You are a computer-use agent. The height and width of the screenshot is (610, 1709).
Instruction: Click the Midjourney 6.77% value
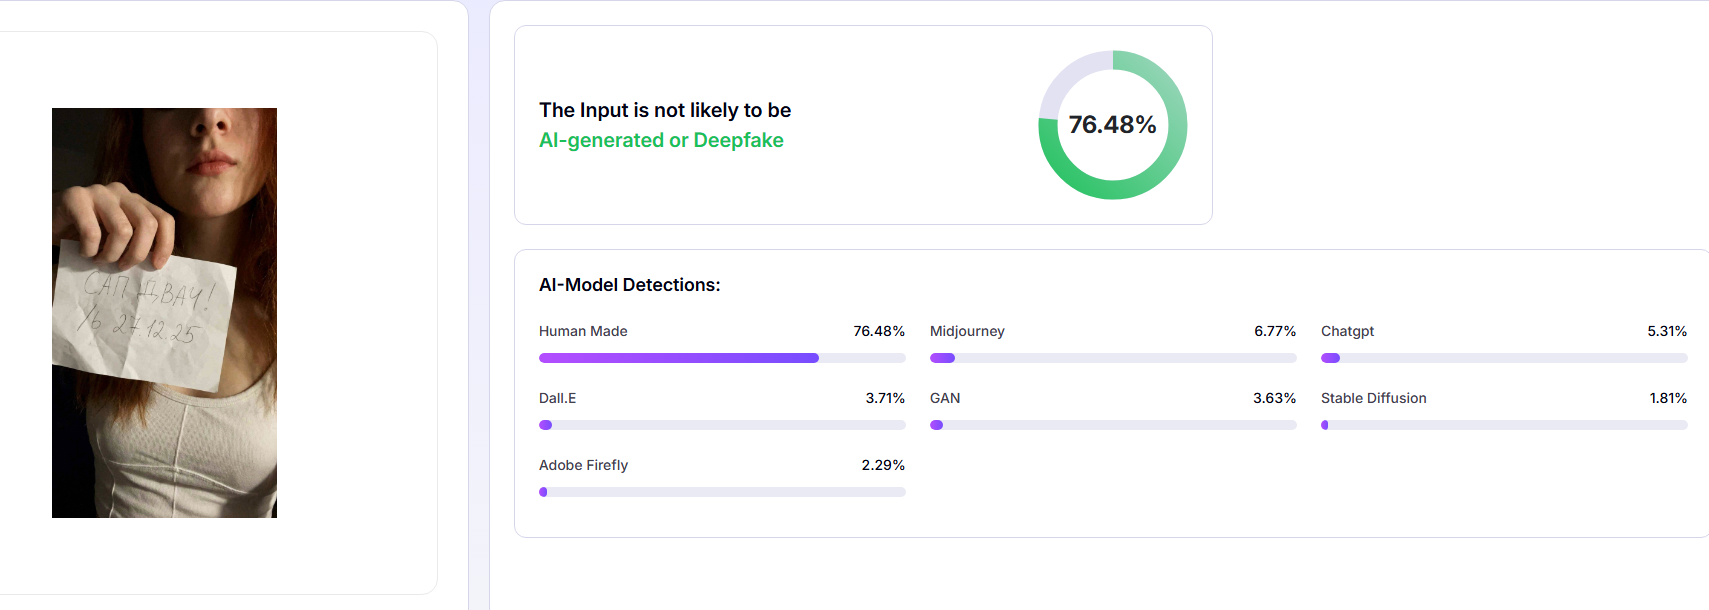[1275, 331]
